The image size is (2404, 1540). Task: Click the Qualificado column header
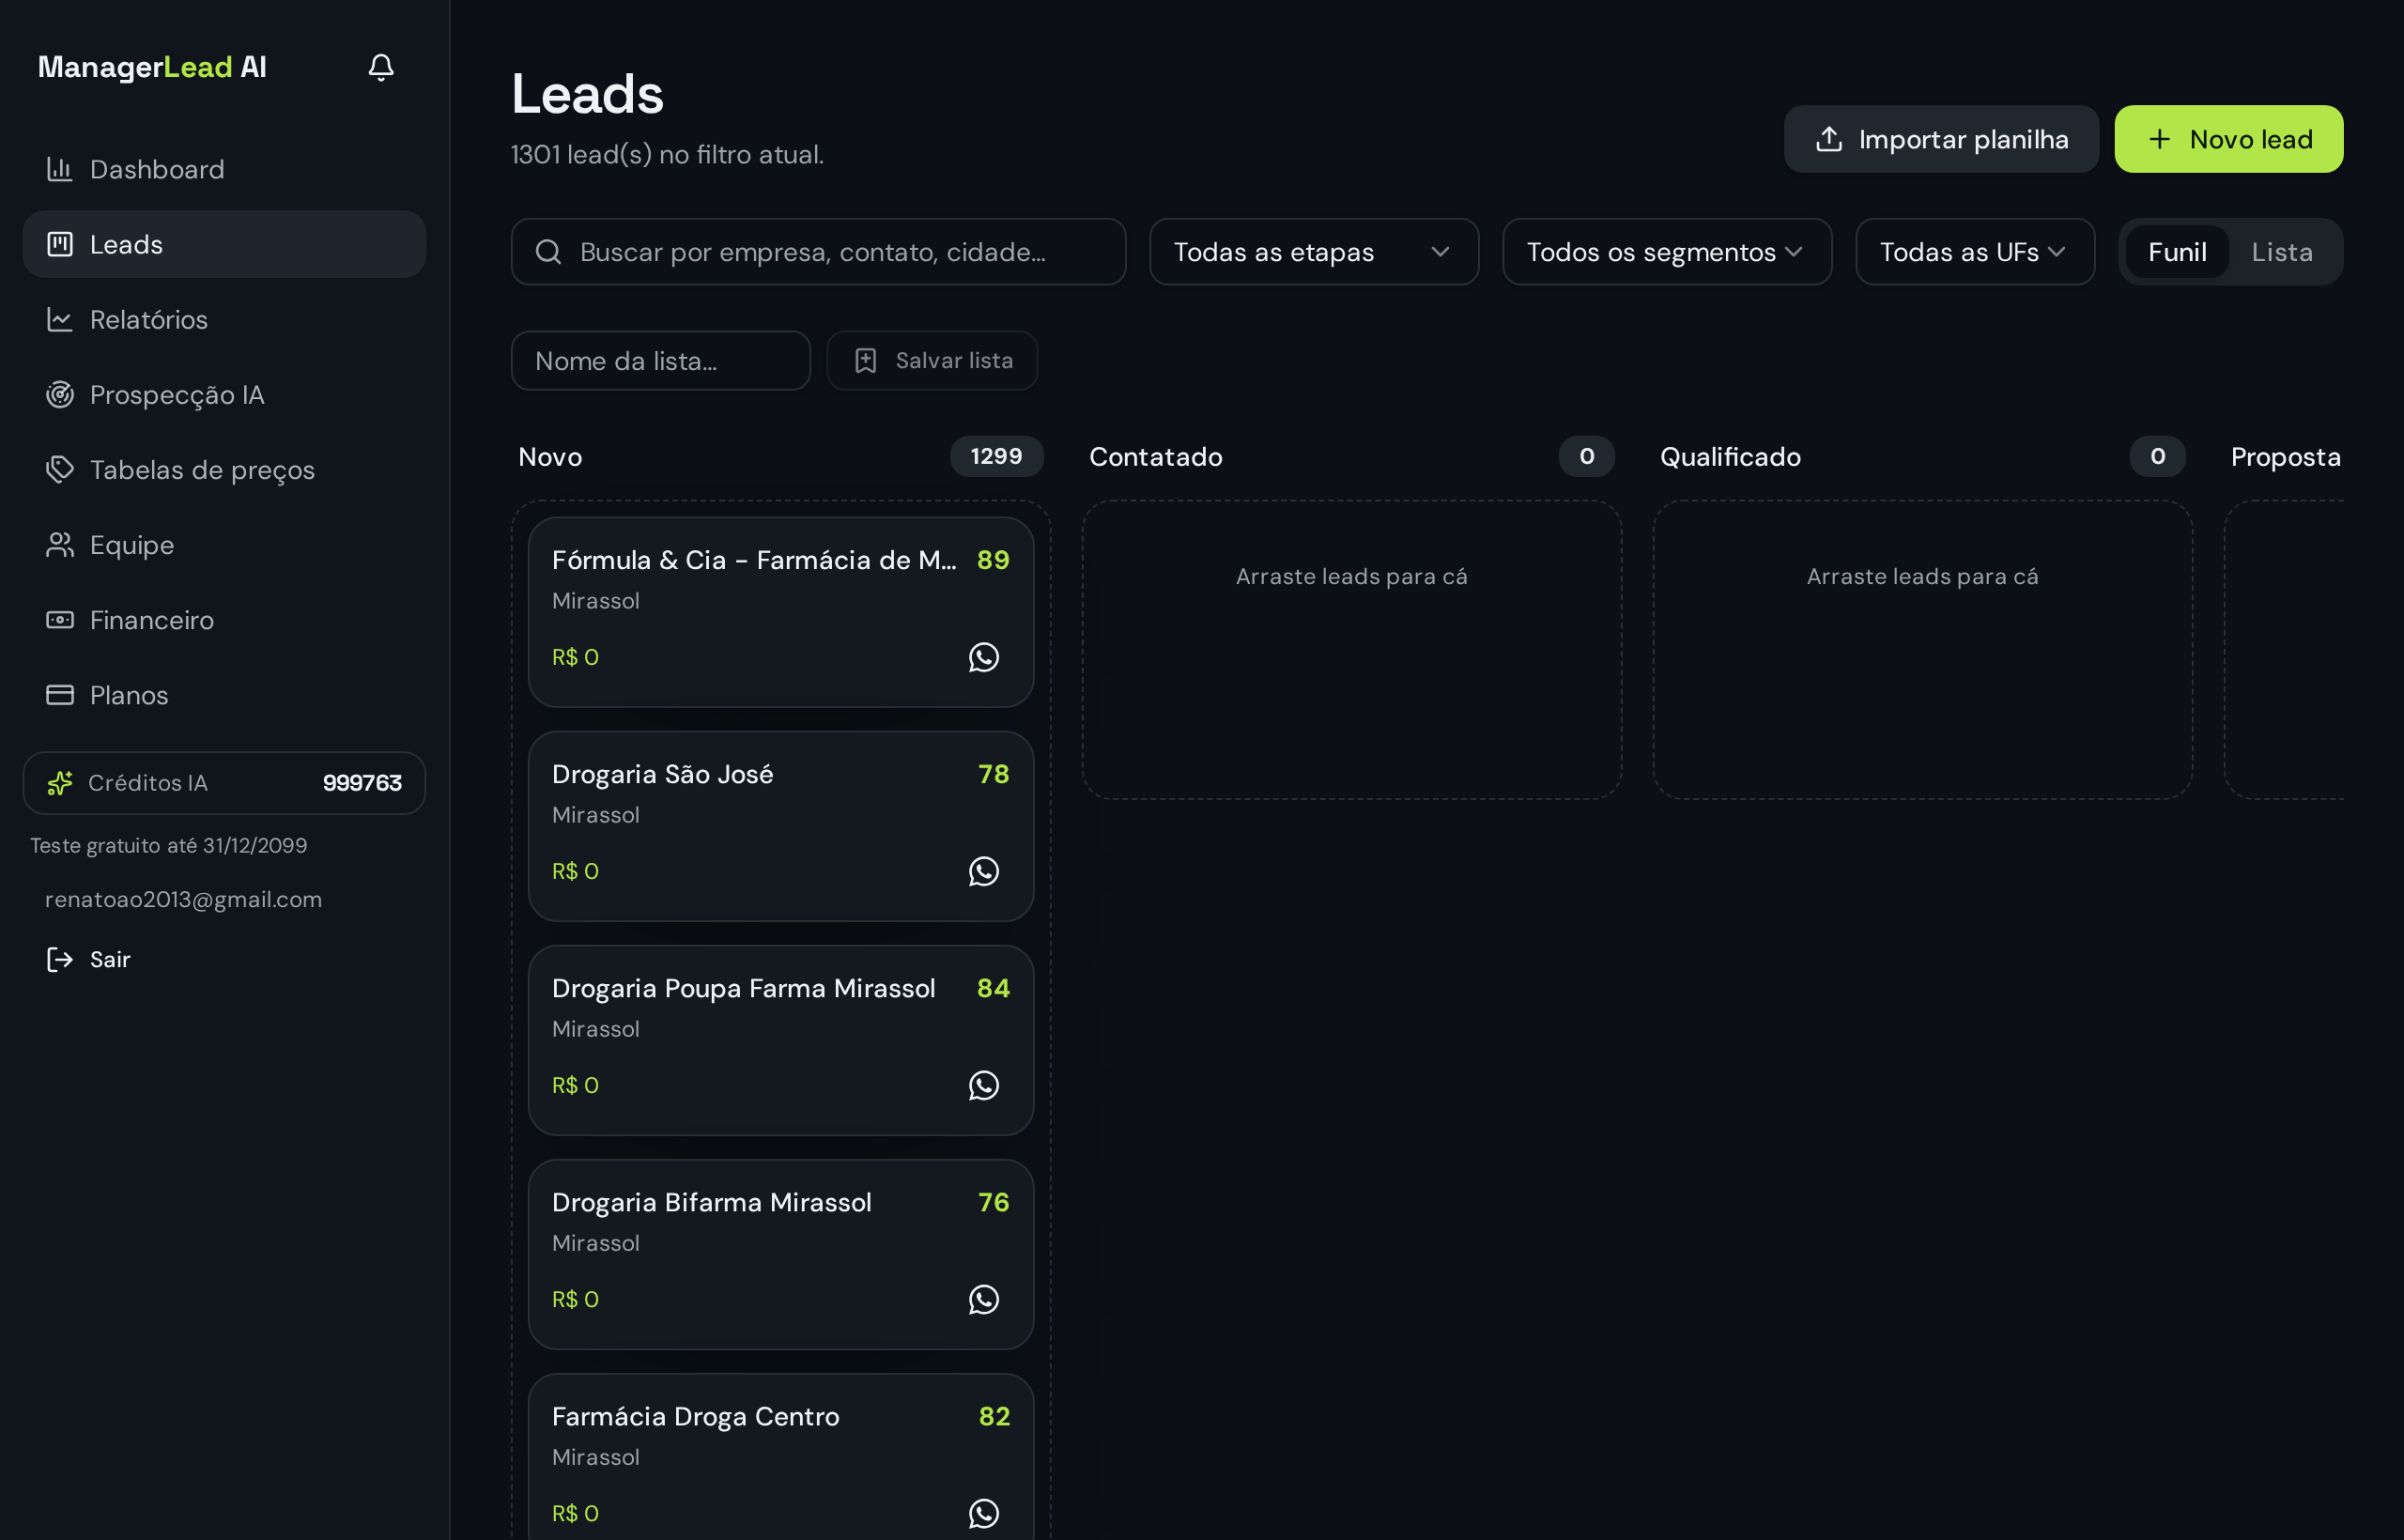point(1730,456)
